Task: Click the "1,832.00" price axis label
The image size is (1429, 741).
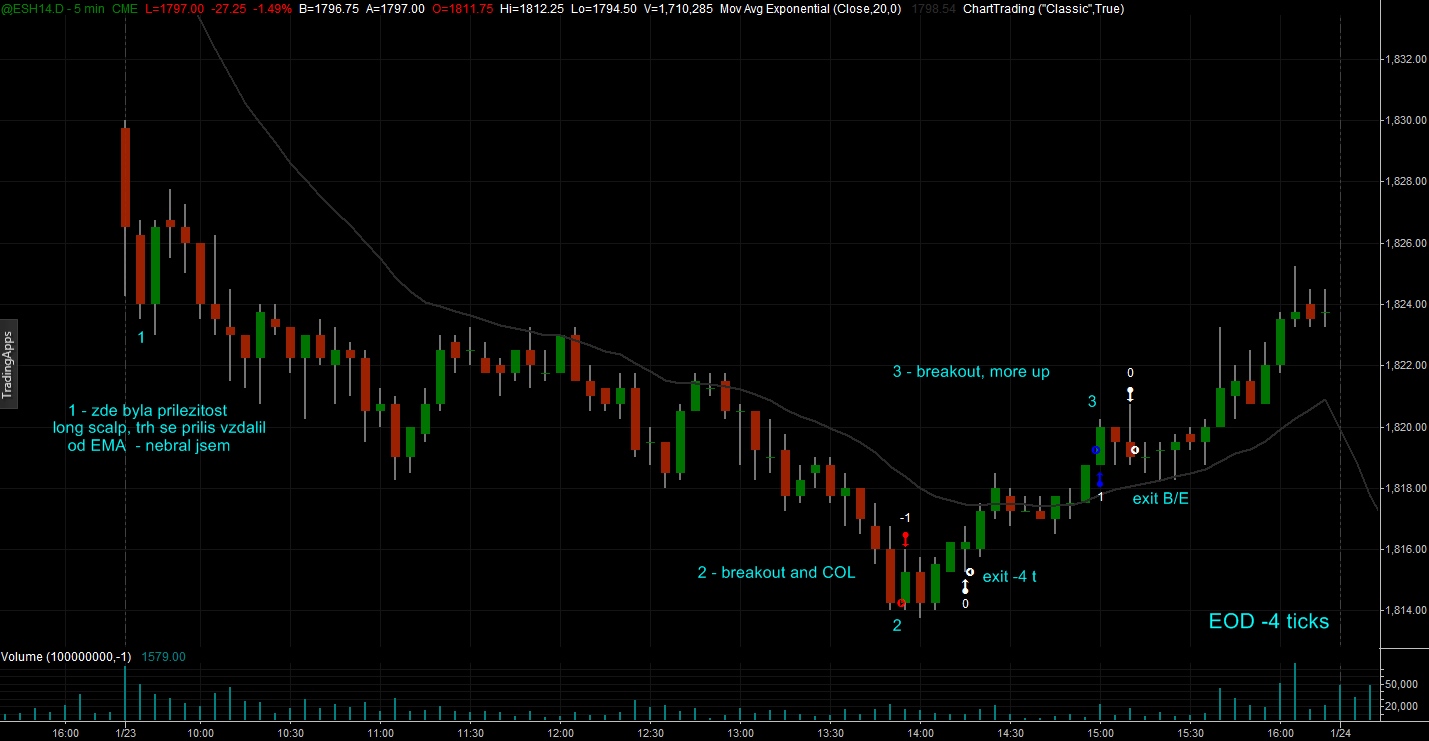Action: [x=1404, y=60]
